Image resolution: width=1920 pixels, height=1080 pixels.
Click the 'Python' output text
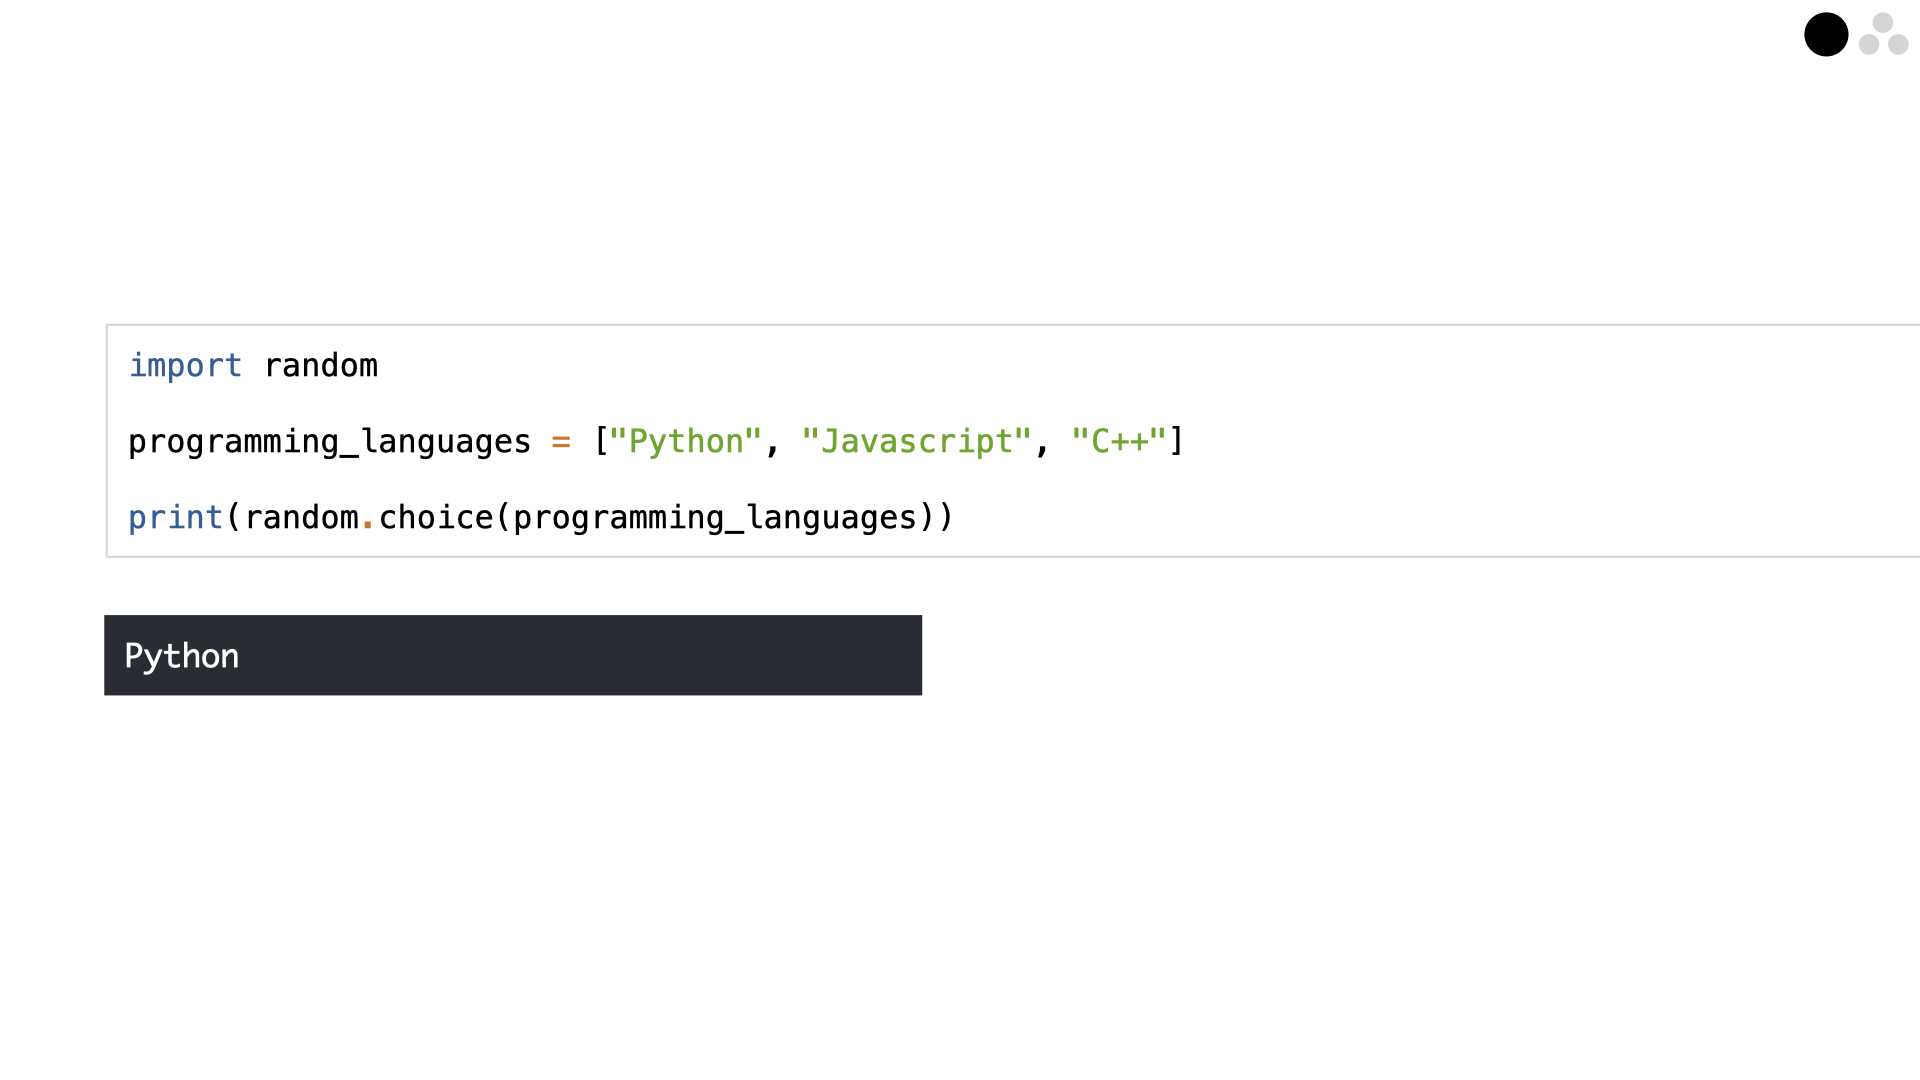pyautogui.click(x=182, y=656)
